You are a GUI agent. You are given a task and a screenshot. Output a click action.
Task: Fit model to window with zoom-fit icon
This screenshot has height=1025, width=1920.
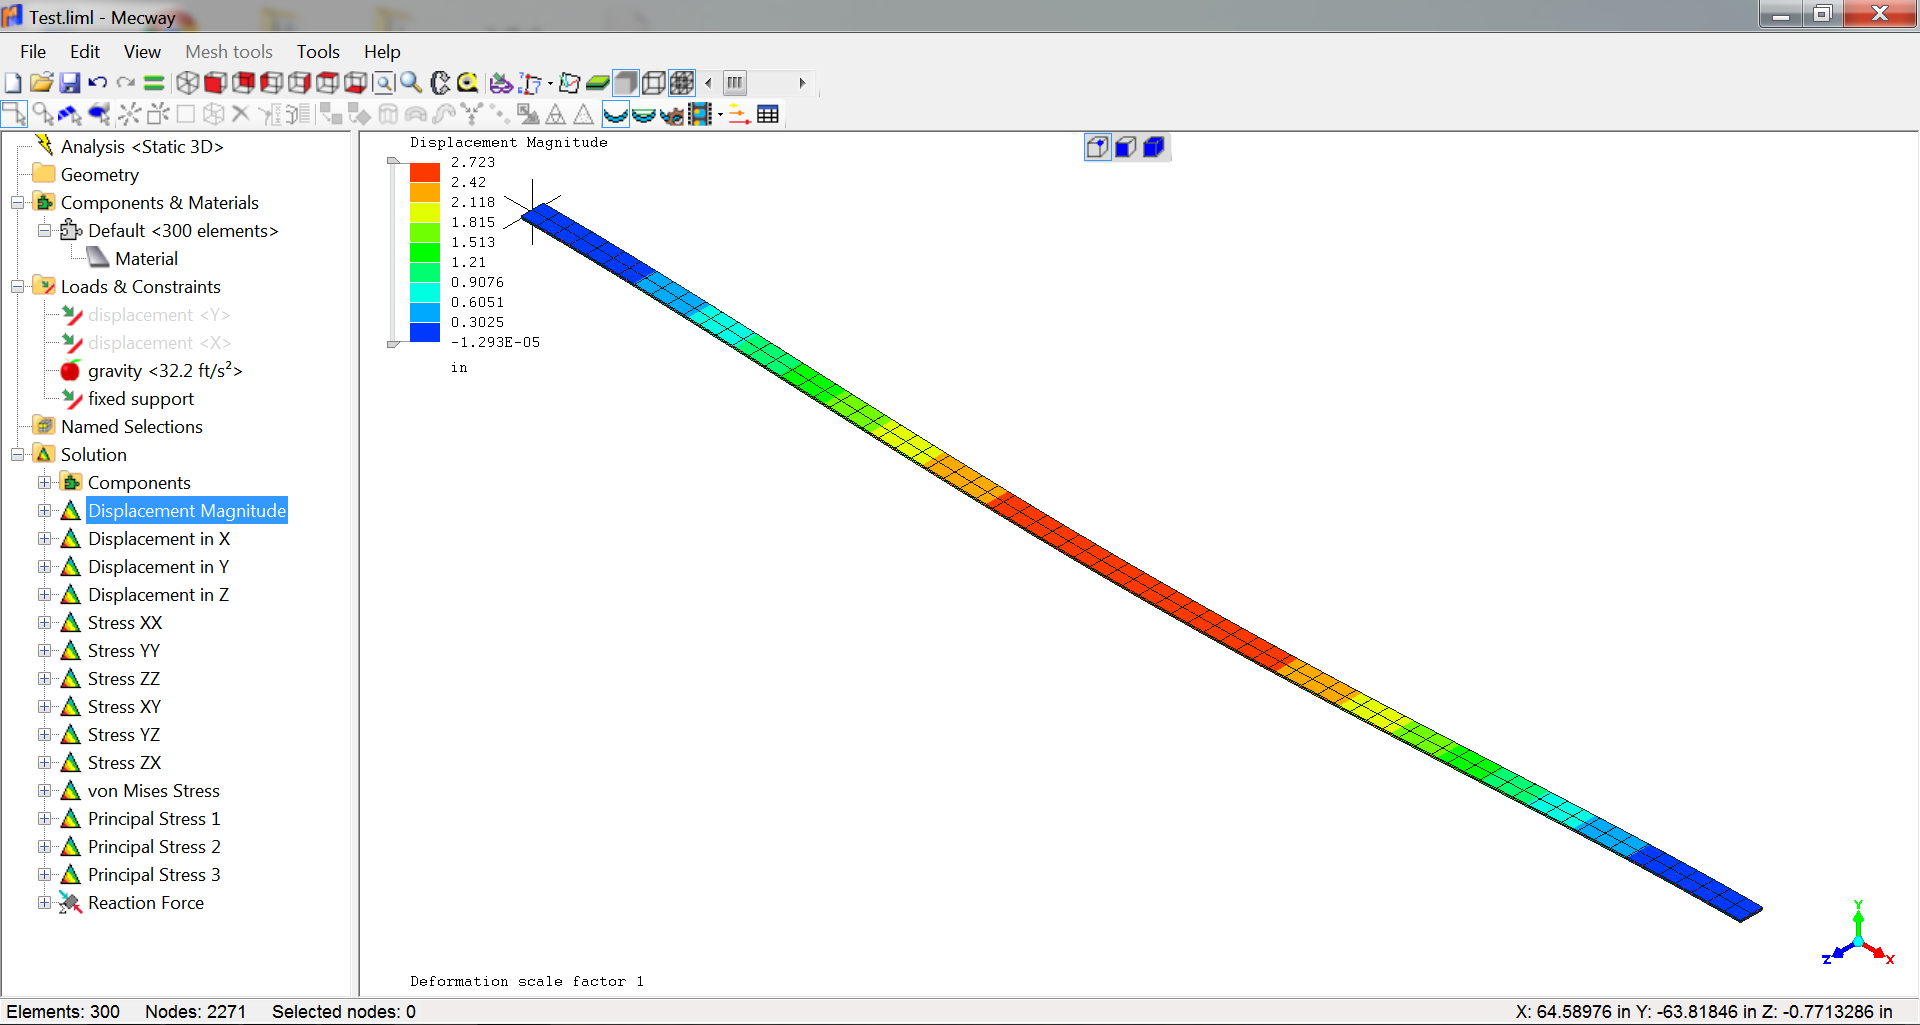[x=383, y=83]
